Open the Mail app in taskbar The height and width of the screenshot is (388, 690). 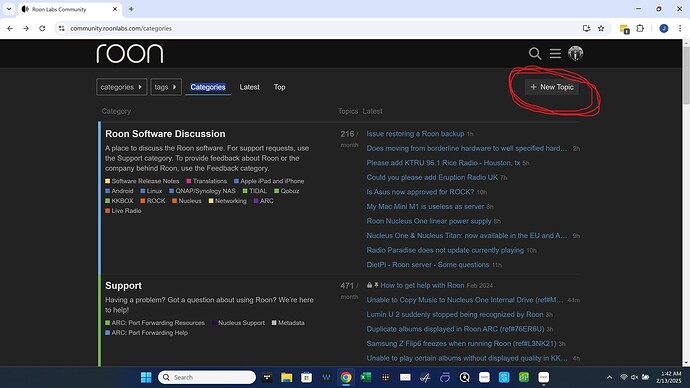(405, 377)
